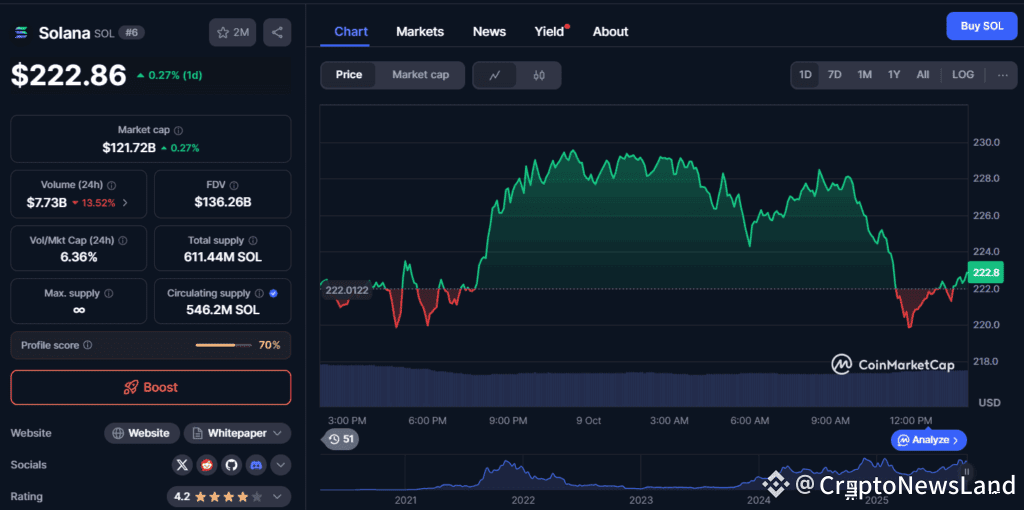Expand more social links chevron
Screen dimensions: 1024x510
(x=281, y=465)
